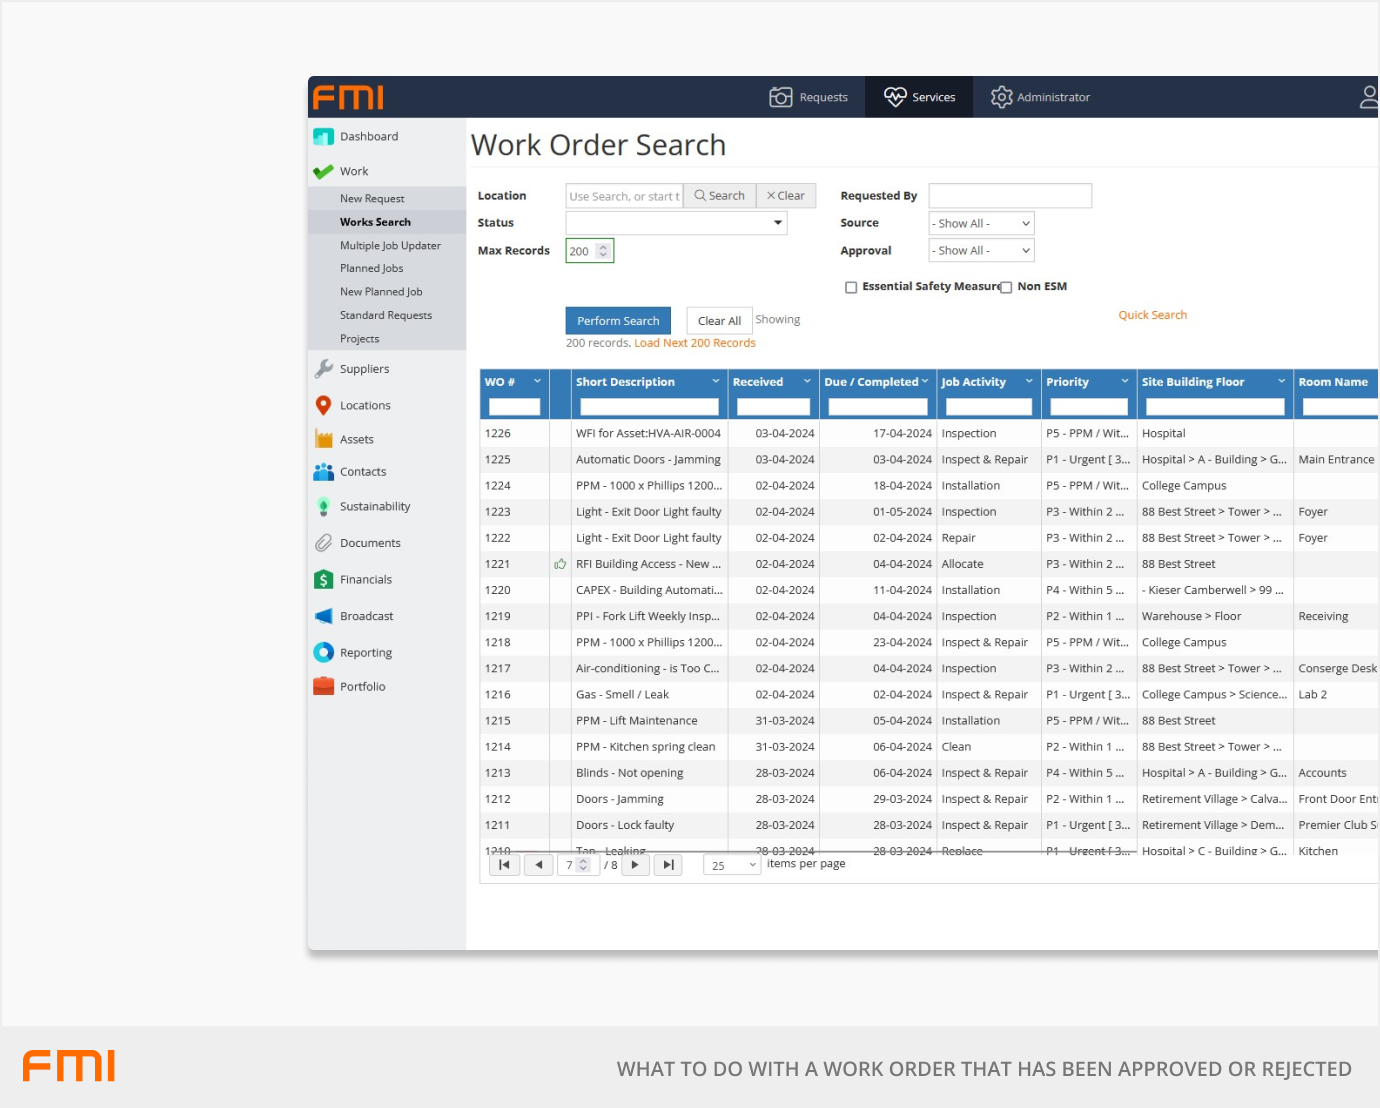The image size is (1380, 1108).
Task: Open the Source Show All dropdown
Action: point(980,224)
